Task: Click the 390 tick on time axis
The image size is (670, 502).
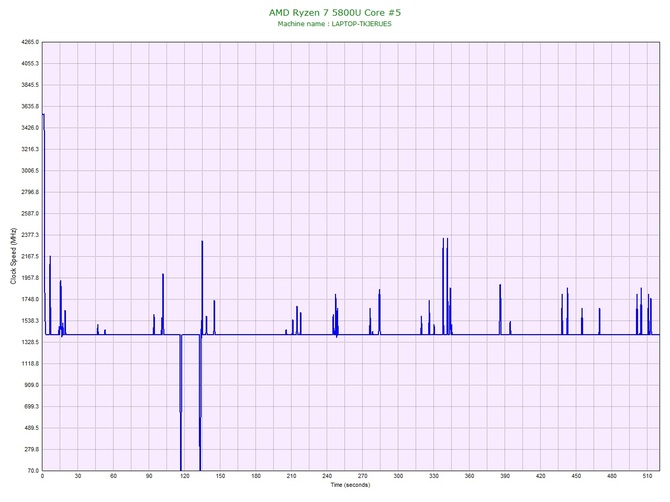Action: pyautogui.click(x=505, y=476)
